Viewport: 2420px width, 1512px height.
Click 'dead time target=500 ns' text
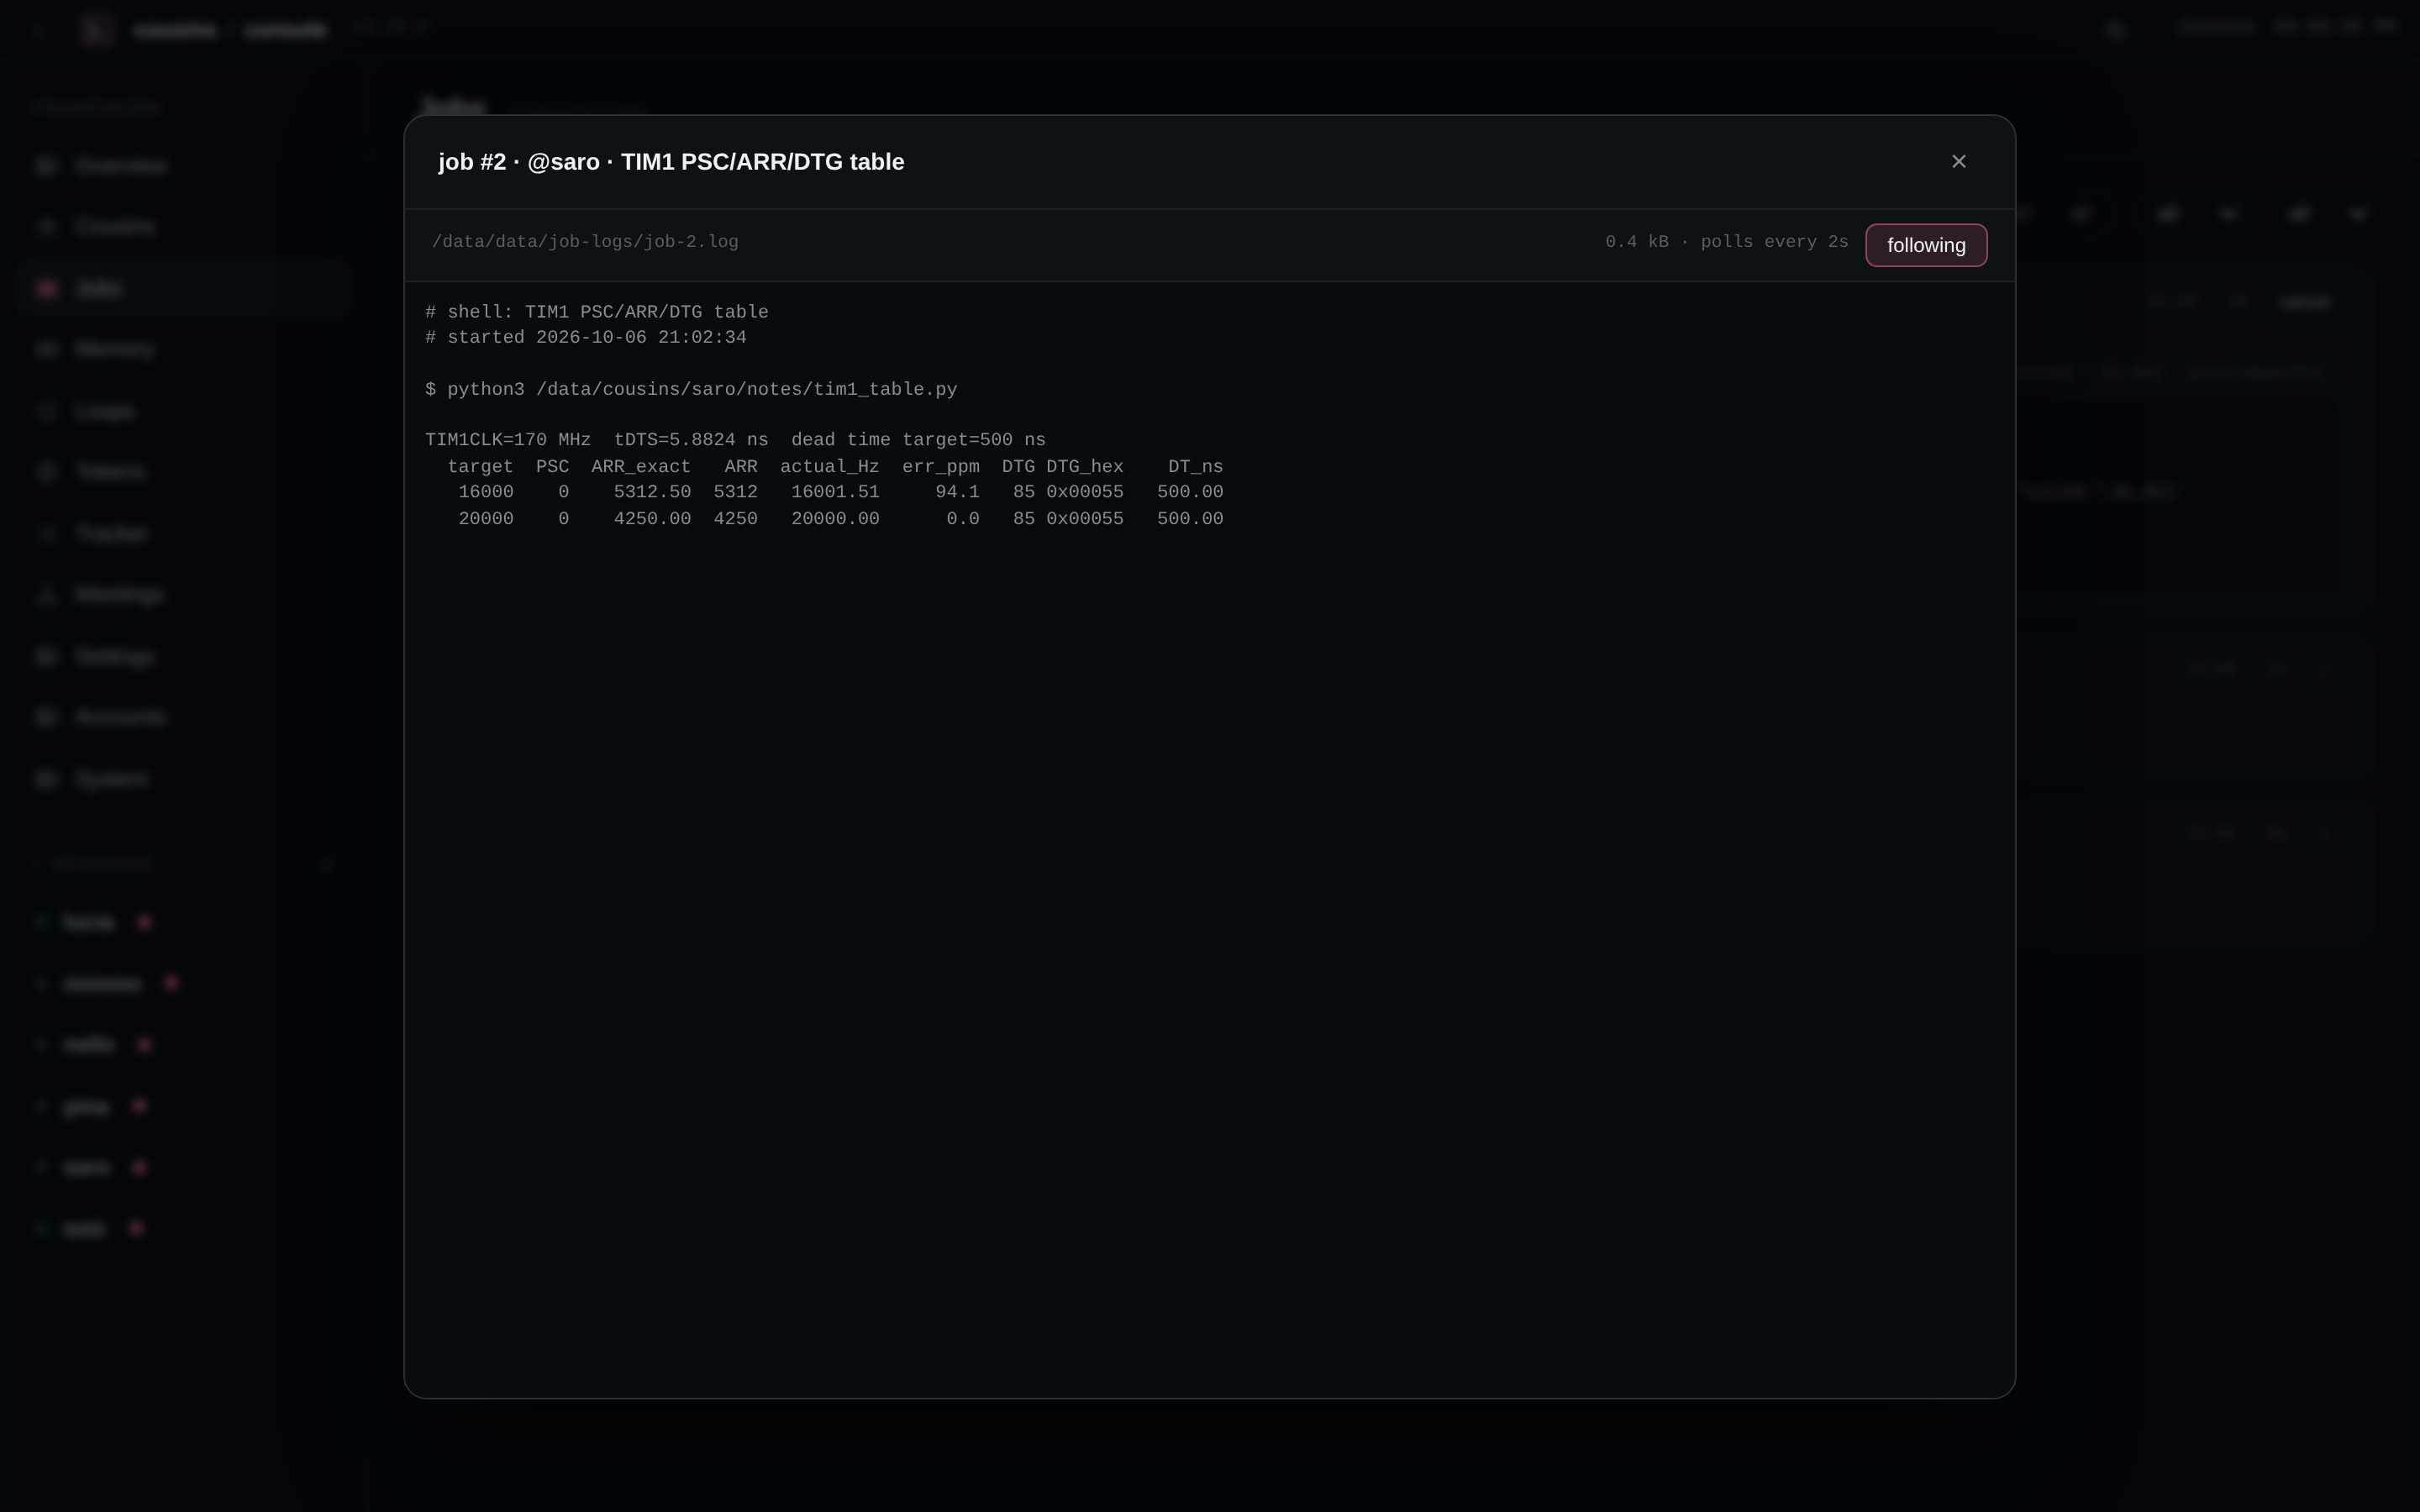pyautogui.click(x=918, y=440)
